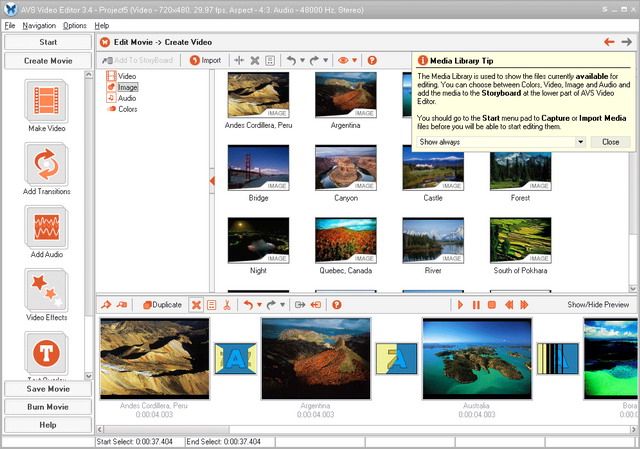Viewport: 640px width, 449px height.
Task: Select Video in the media tree
Action: click(121, 76)
